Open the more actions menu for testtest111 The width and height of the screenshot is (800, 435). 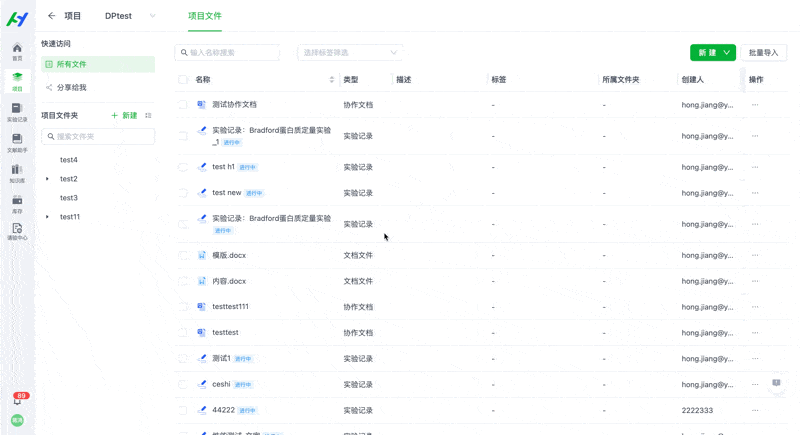tap(755, 307)
